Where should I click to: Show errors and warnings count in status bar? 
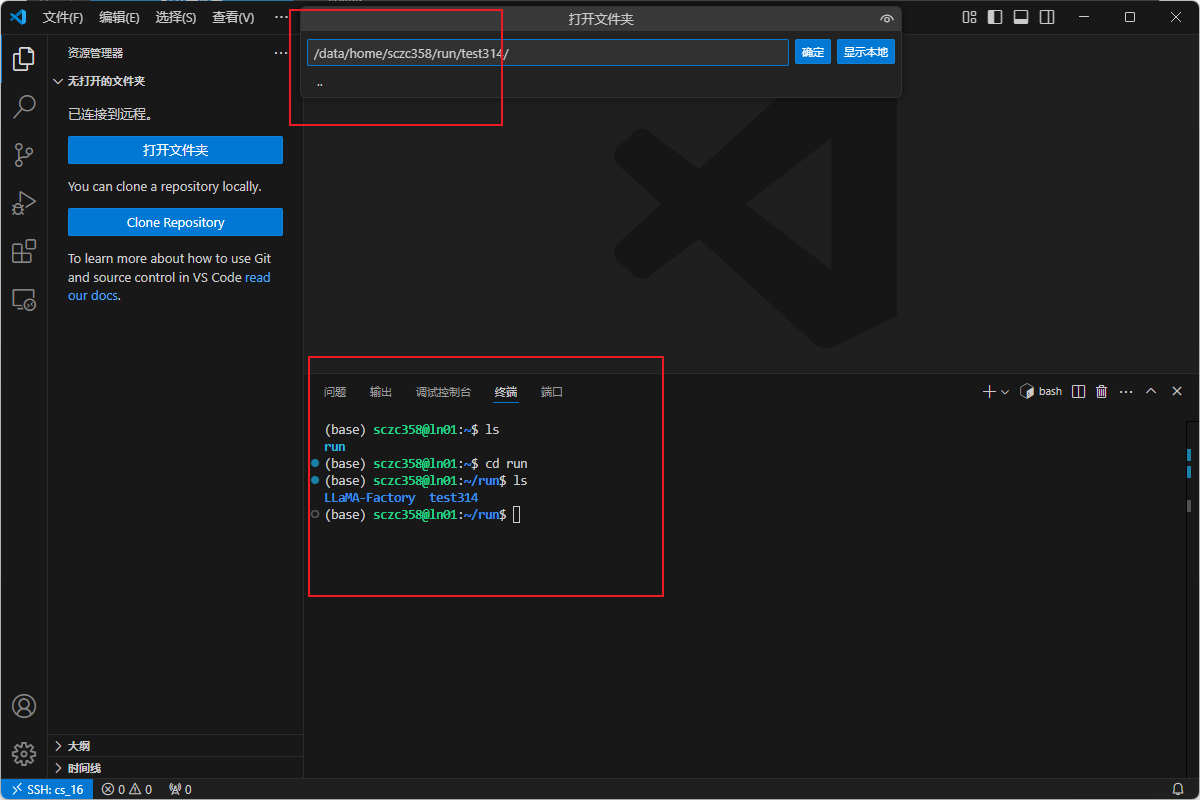tap(127, 789)
